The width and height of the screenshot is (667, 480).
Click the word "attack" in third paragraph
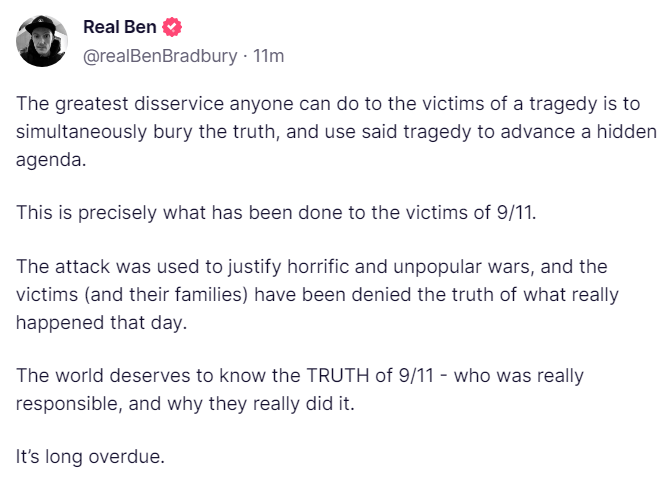[78, 268]
